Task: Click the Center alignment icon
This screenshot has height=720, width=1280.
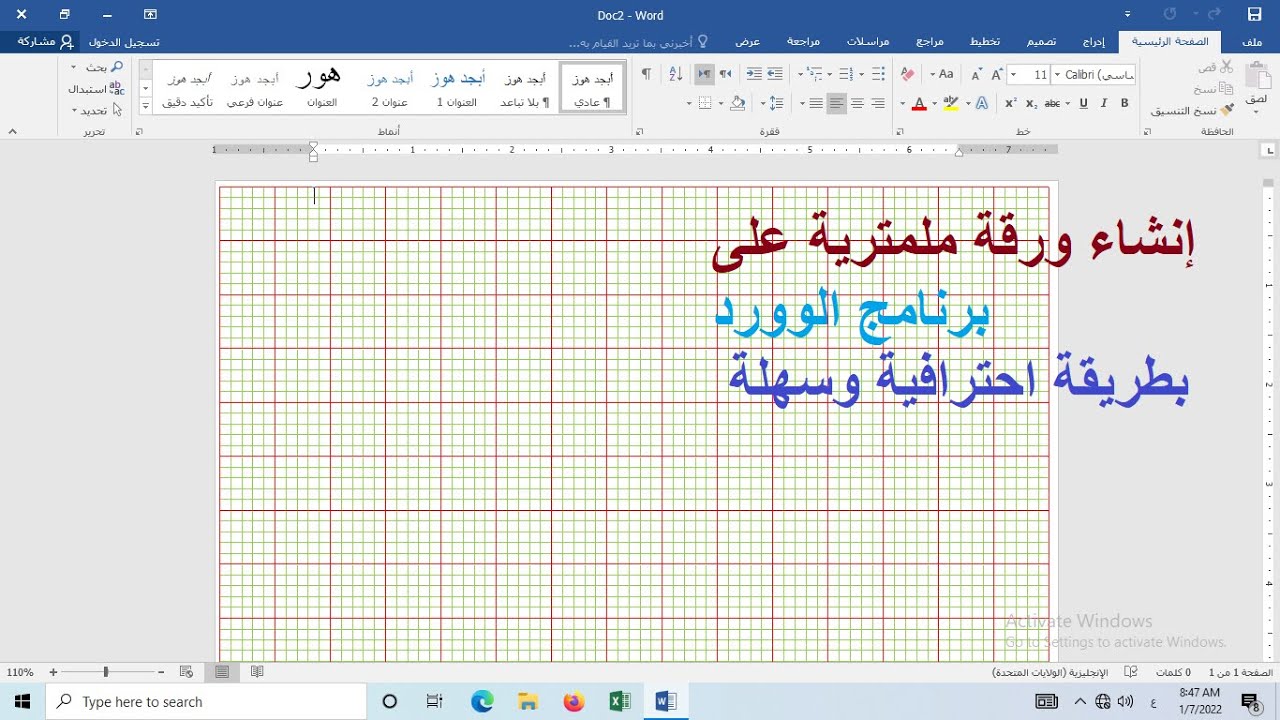Action: click(x=857, y=103)
